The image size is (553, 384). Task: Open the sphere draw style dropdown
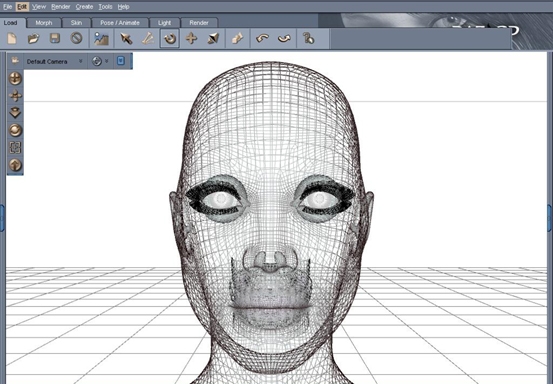100,61
